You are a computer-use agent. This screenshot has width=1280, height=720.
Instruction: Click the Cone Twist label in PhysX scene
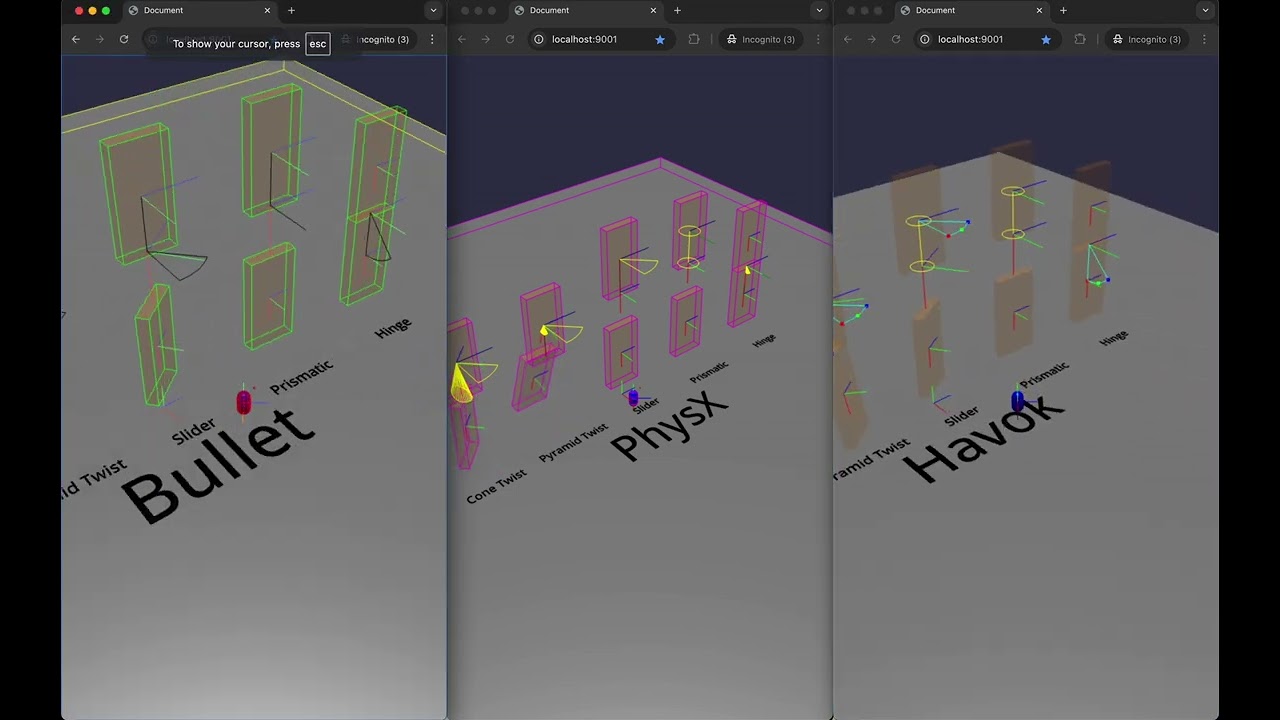pyautogui.click(x=496, y=486)
